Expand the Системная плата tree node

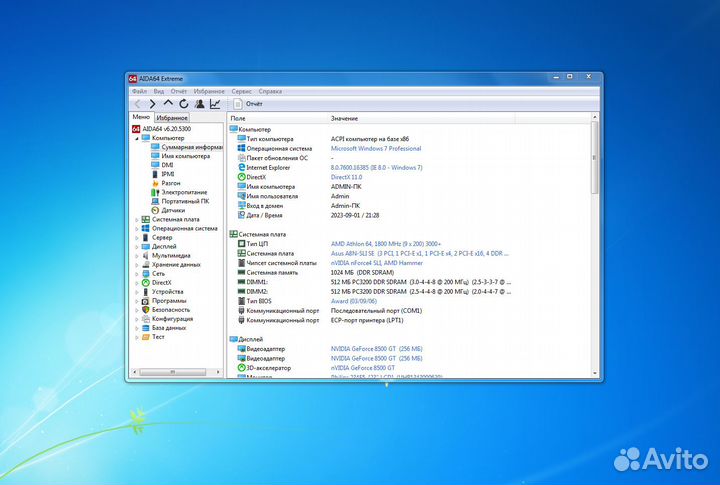(x=136, y=219)
